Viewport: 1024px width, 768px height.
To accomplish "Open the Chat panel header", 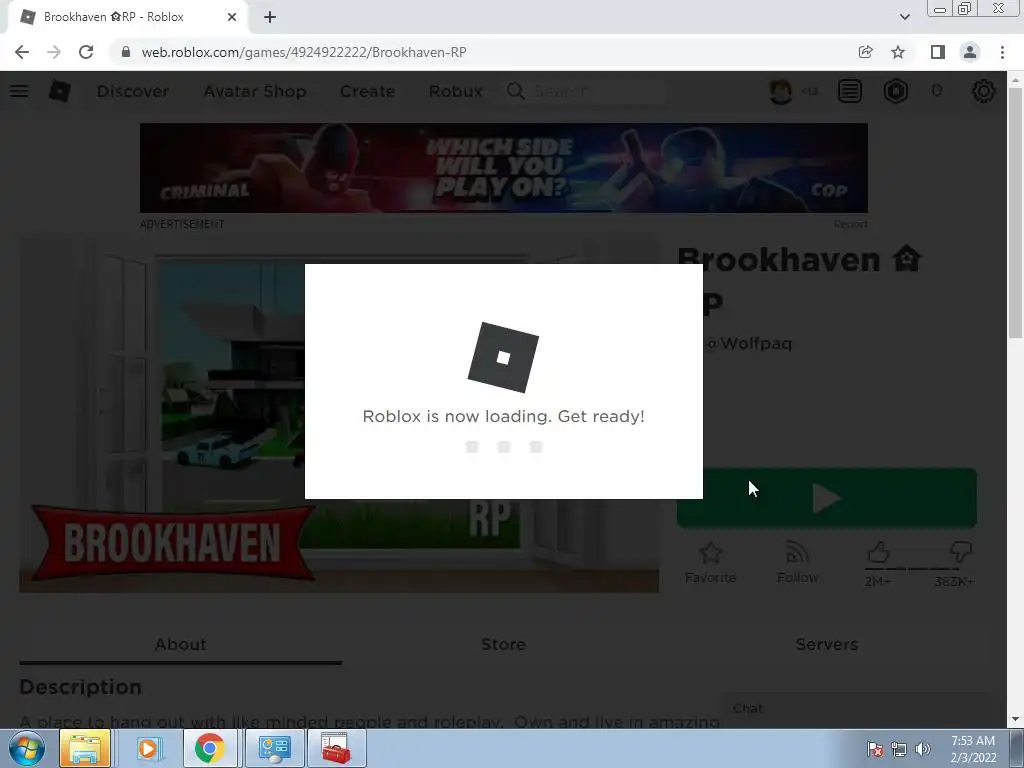I will (x=855, y=709).
